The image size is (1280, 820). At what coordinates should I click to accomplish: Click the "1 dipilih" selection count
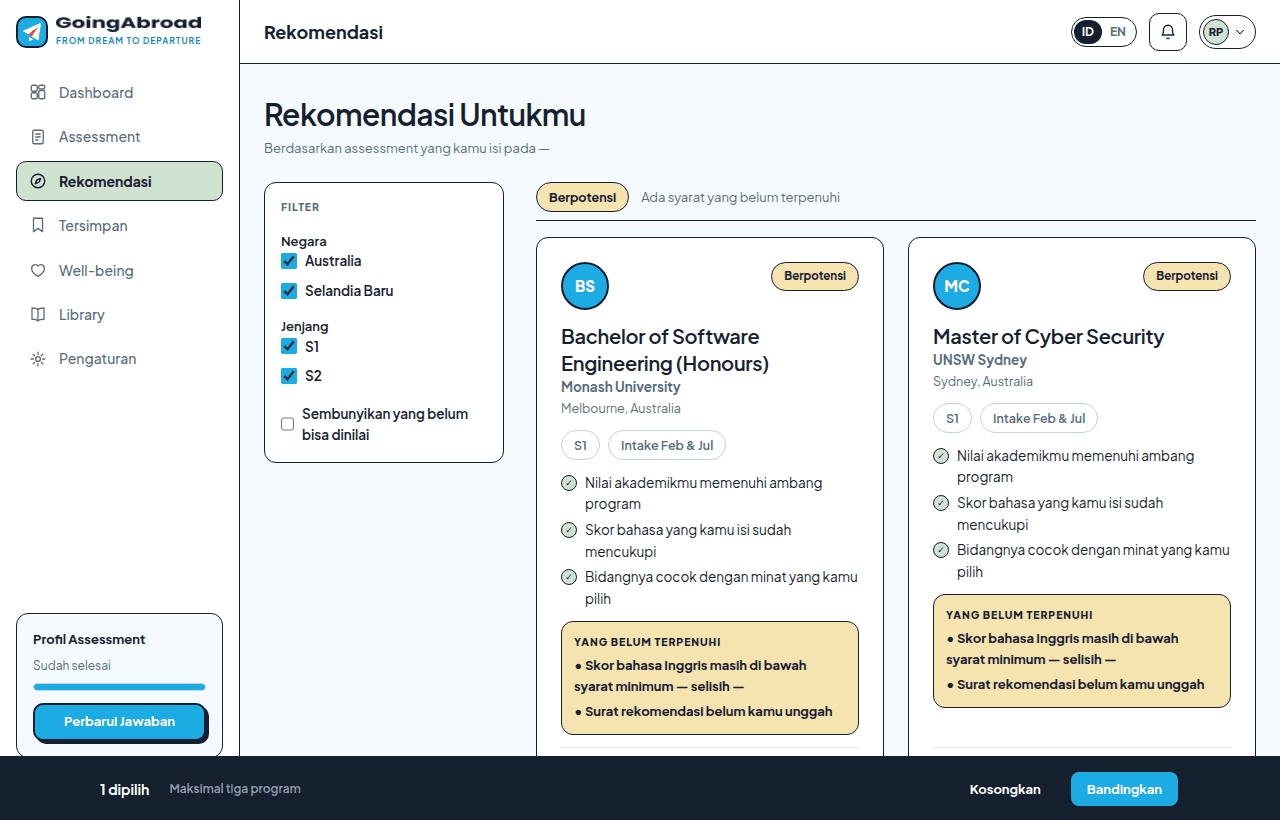124,789
